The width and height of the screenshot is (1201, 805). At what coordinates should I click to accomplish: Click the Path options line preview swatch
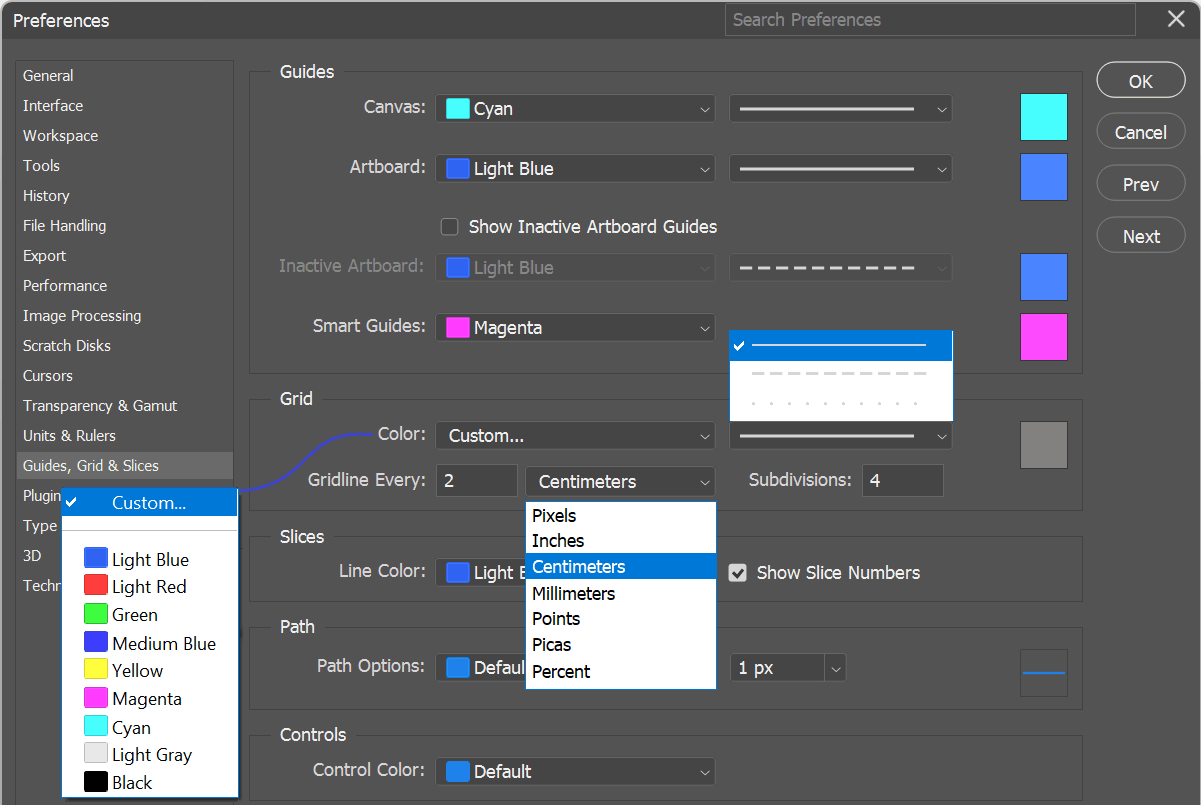[1043, 673]
